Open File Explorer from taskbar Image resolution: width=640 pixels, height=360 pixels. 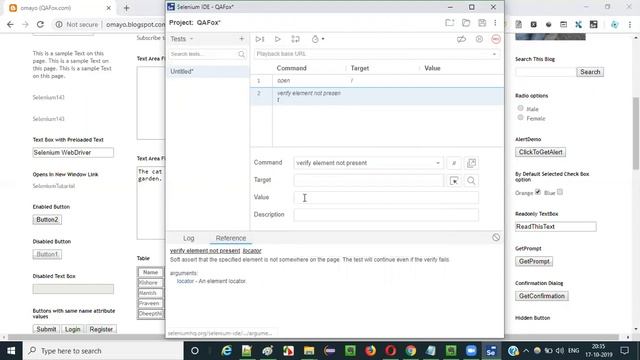309,351
